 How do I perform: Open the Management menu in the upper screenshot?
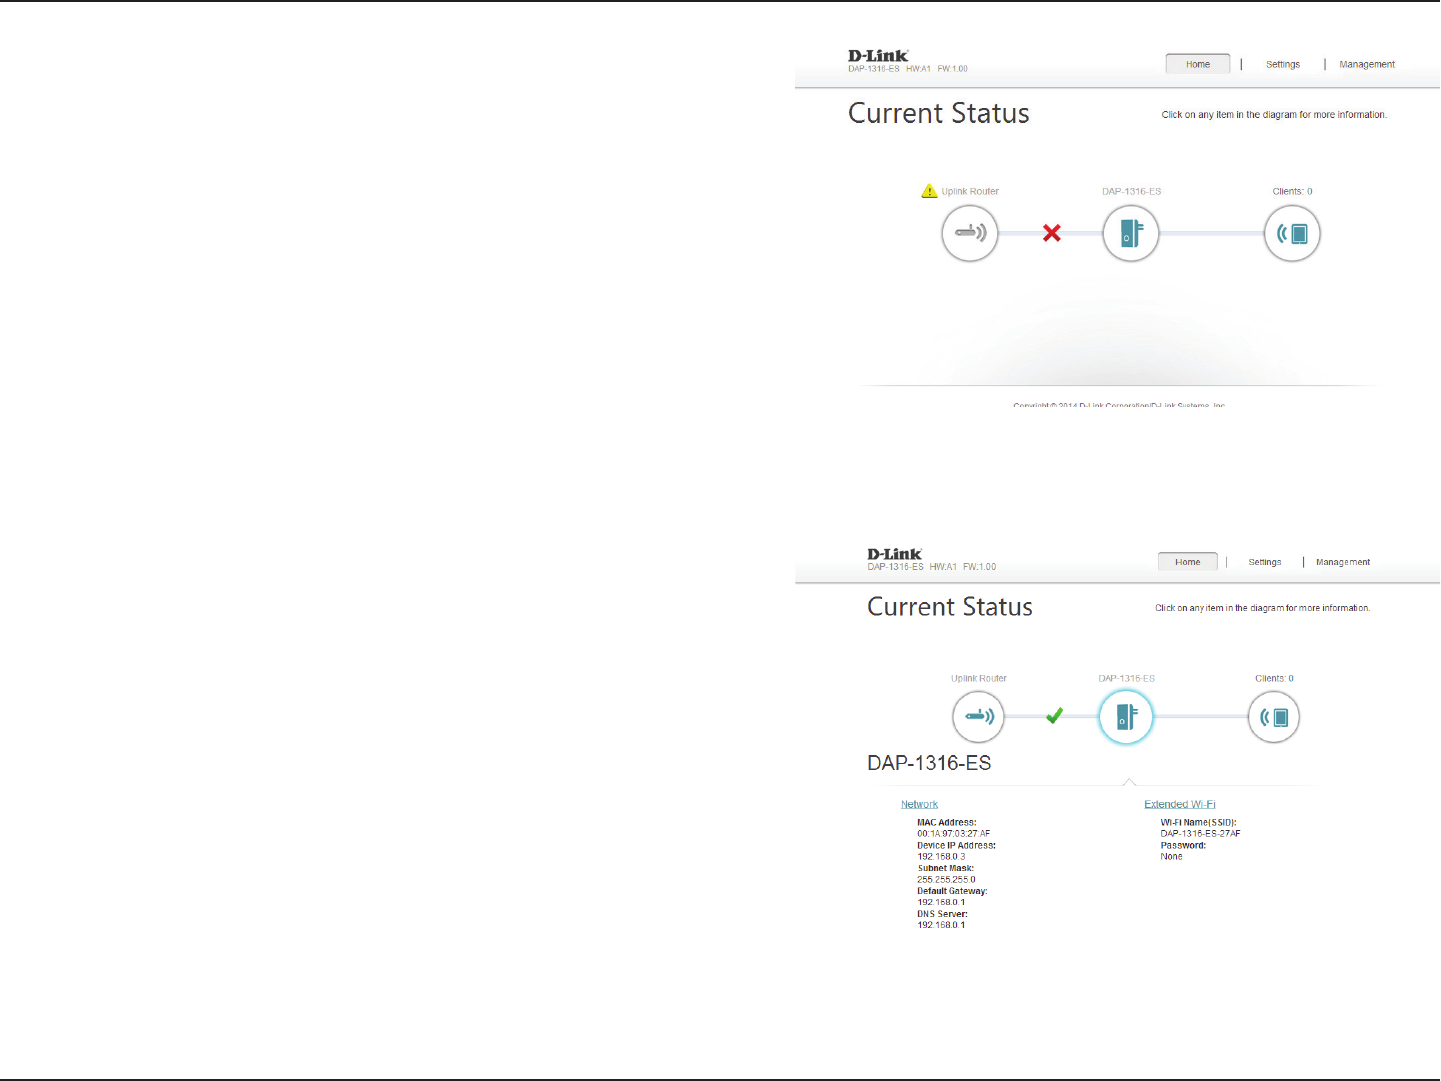(1367, 64)
